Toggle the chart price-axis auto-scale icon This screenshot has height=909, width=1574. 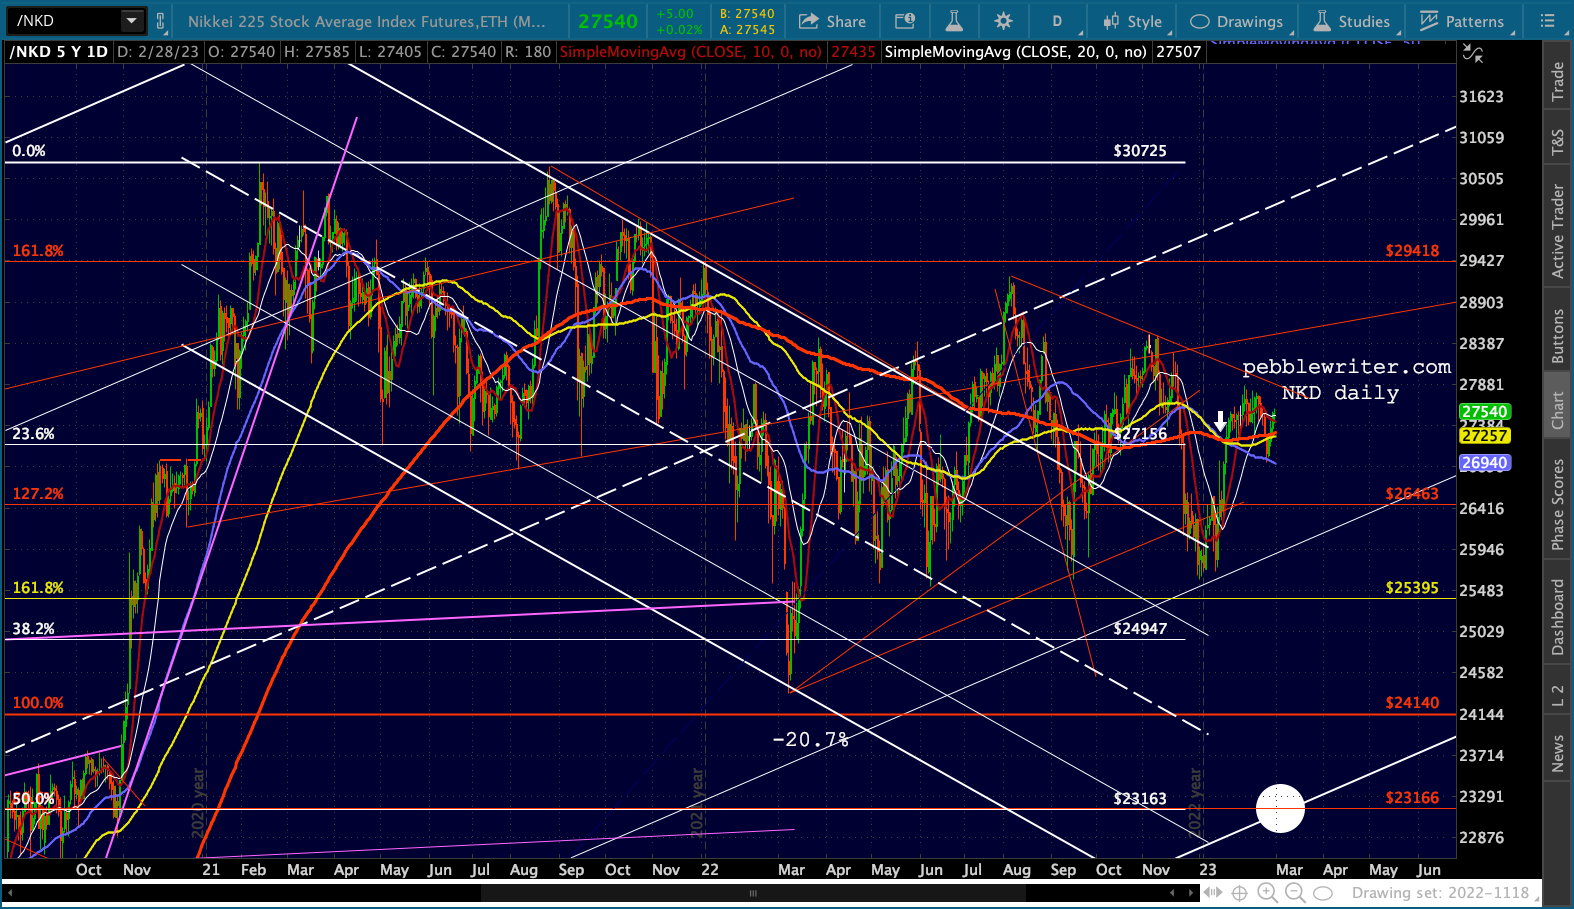(1473, 54)
